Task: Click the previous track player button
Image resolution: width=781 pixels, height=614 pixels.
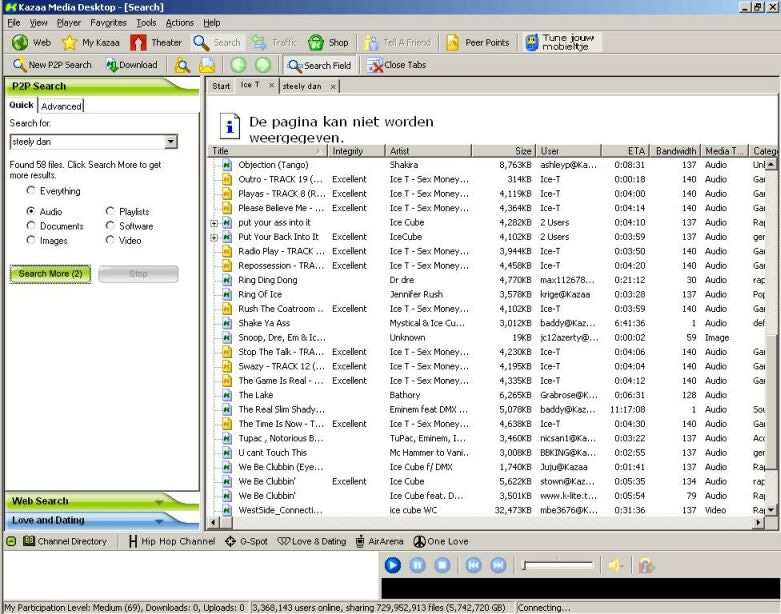Action: pyautogui.click(x=473, y=565)
